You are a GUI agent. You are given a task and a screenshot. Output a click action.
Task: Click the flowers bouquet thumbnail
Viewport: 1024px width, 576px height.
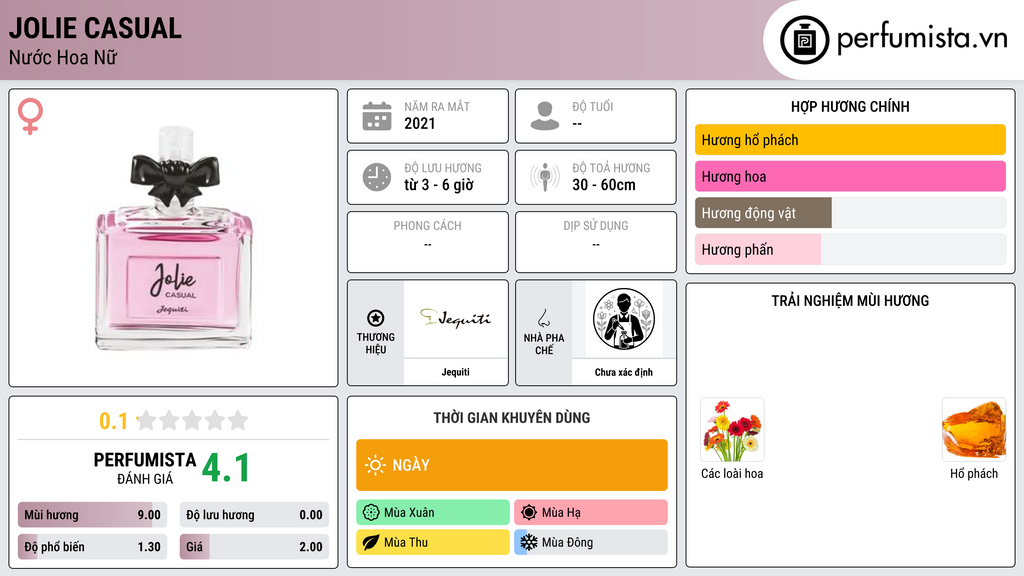(732, 430)
